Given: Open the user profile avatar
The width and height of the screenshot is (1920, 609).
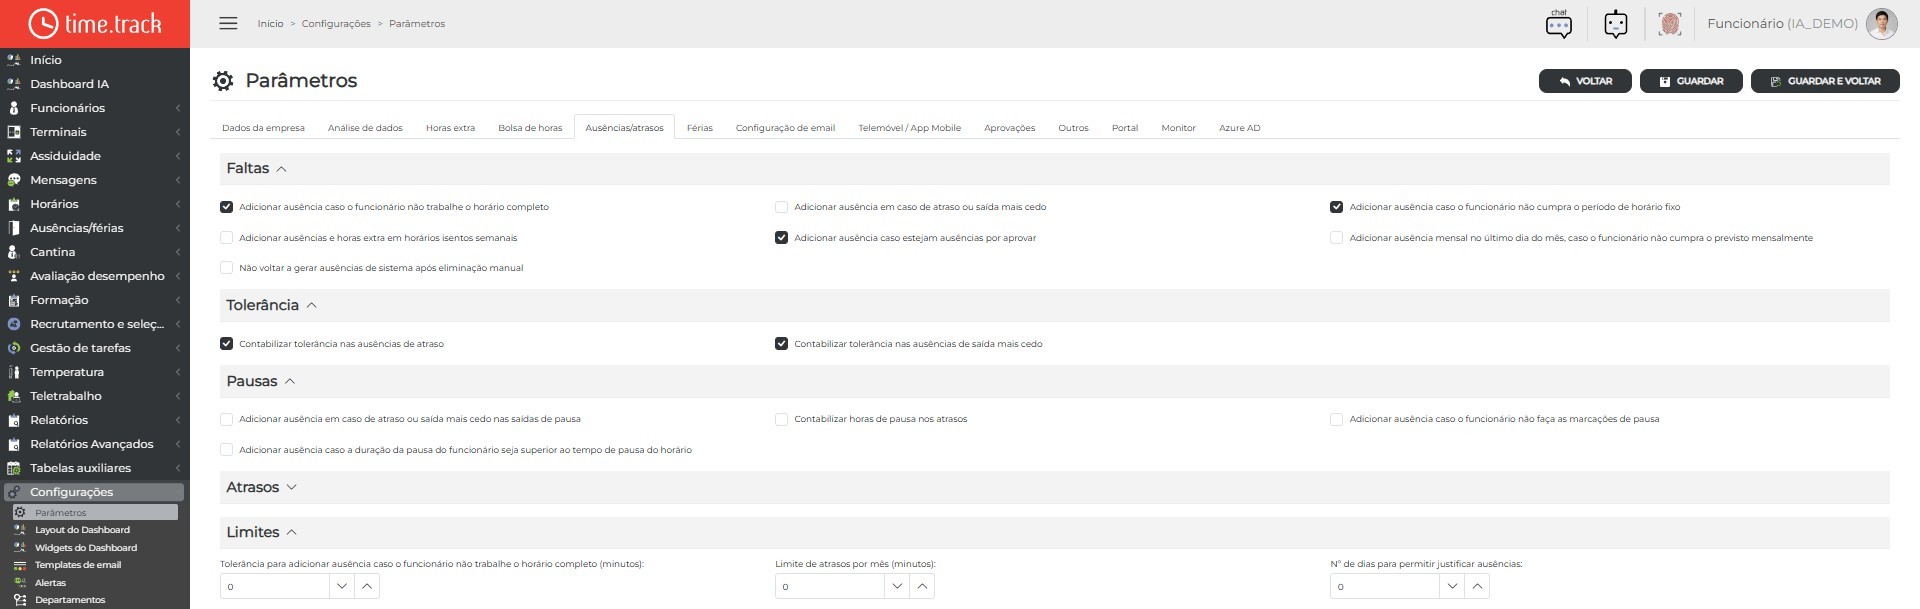Looking at the screenshot, I should 1881,24.
